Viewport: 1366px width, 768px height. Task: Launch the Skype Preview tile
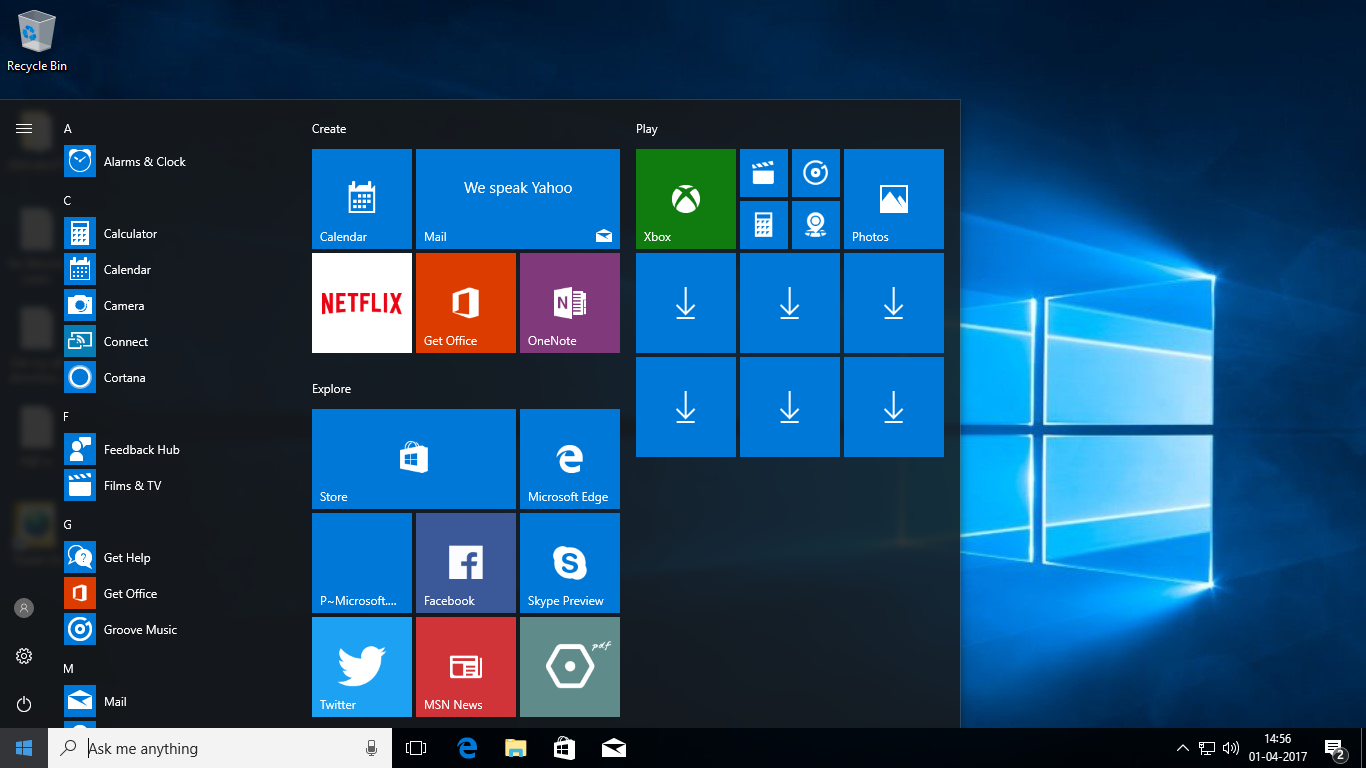570,563
